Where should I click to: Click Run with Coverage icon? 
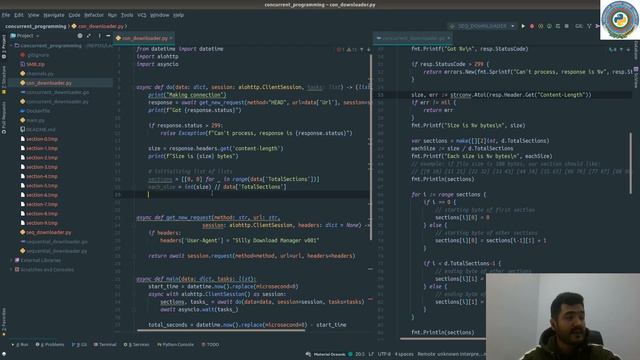coord(541,26)
